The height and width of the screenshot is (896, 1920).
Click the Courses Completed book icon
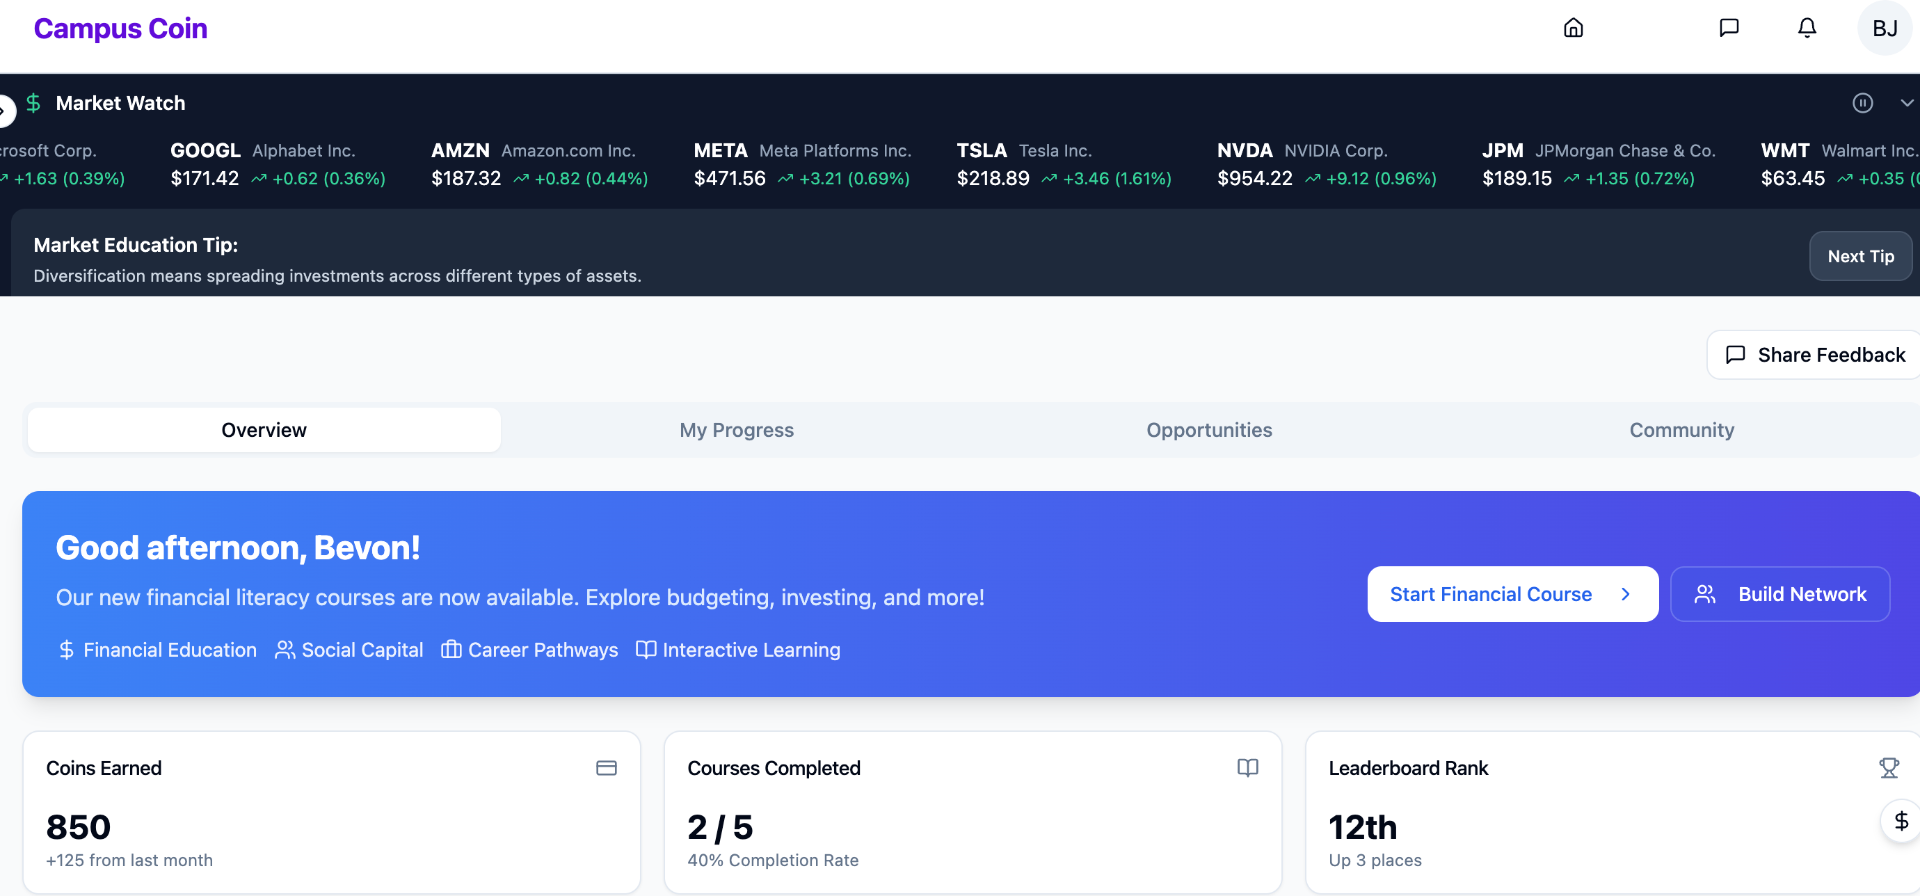[1247, 768]
